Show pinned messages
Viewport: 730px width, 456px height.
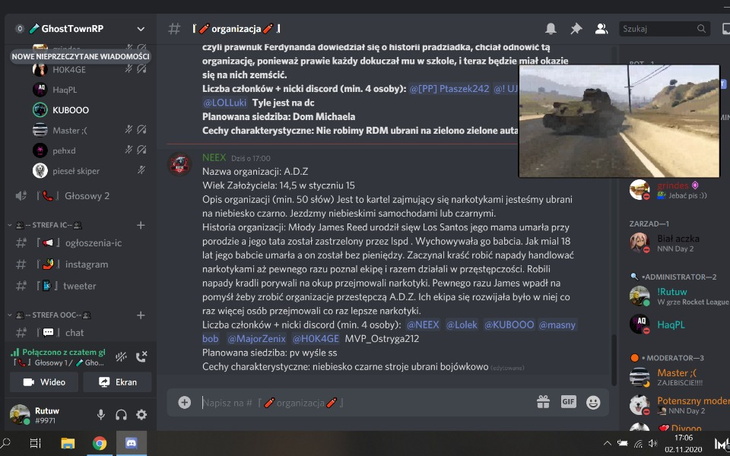click(576, 29)
